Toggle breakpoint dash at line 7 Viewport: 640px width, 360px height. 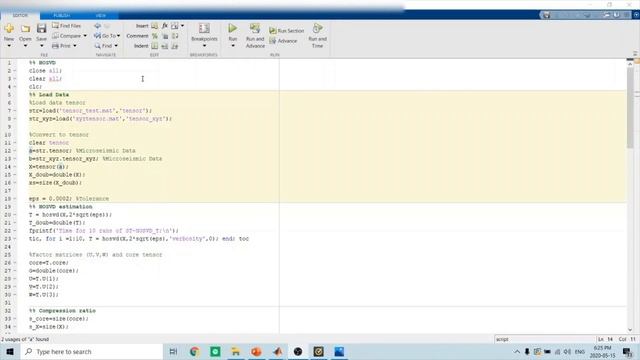coord(16,111)
